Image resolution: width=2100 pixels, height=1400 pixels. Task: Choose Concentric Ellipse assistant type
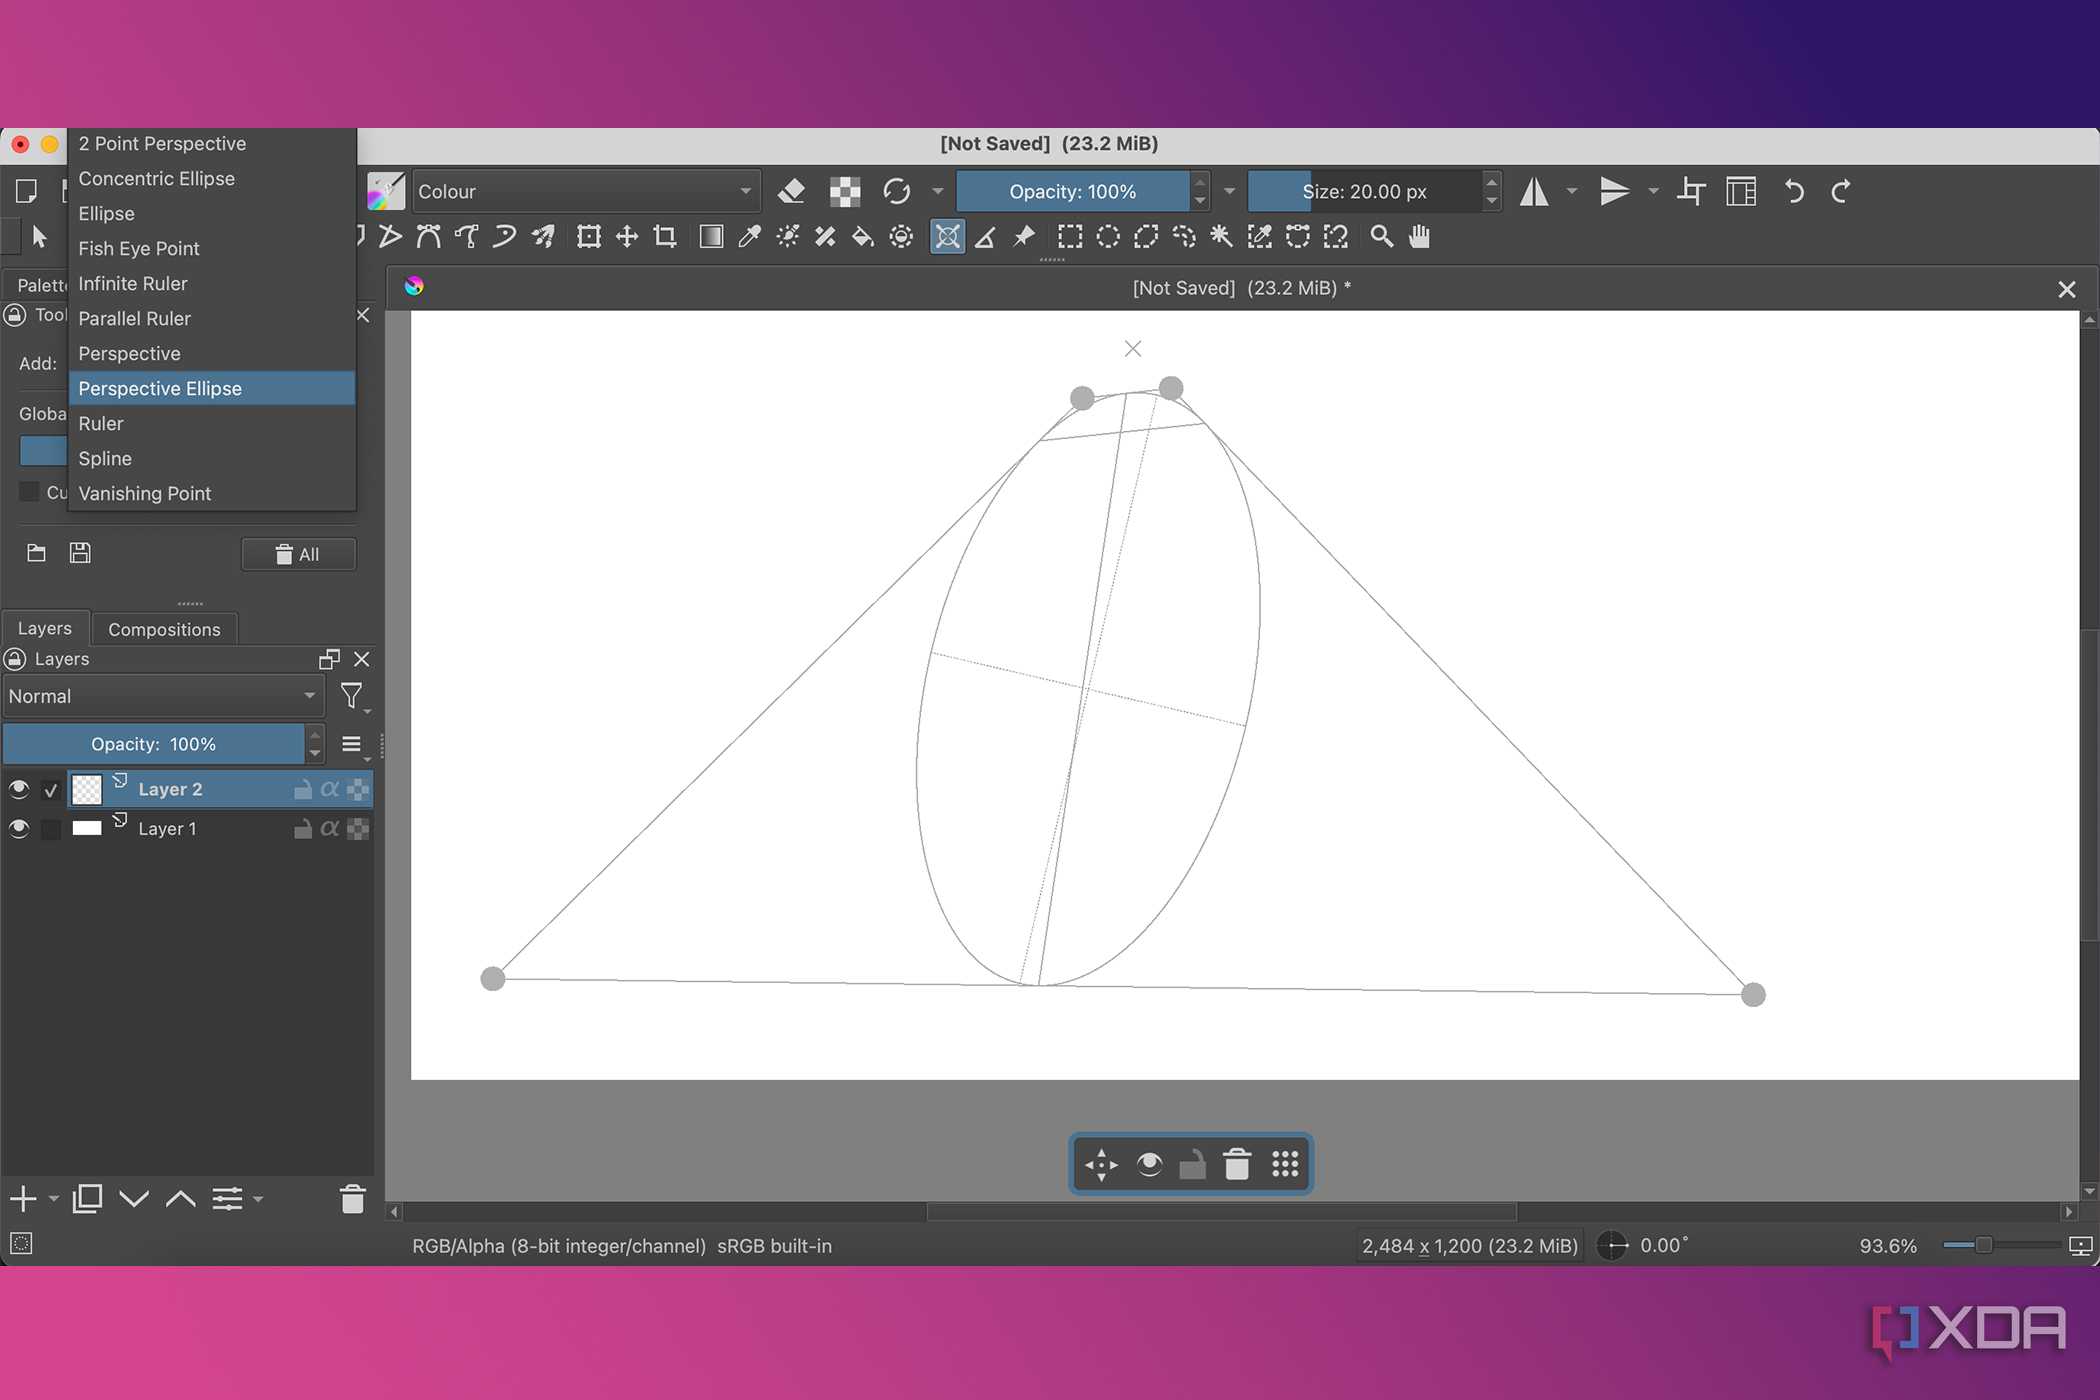tap(212, 178)
